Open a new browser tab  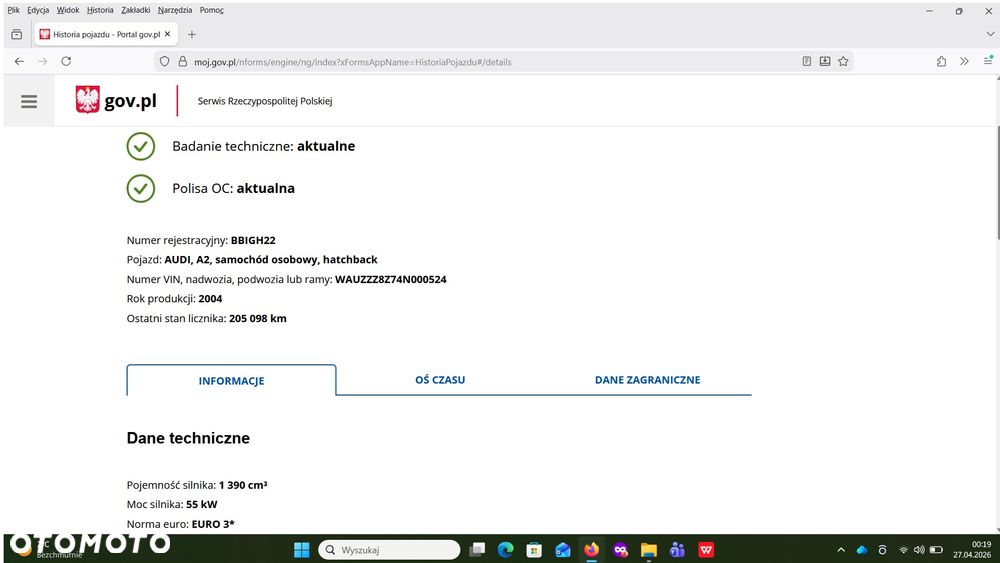tap(192, 34)
